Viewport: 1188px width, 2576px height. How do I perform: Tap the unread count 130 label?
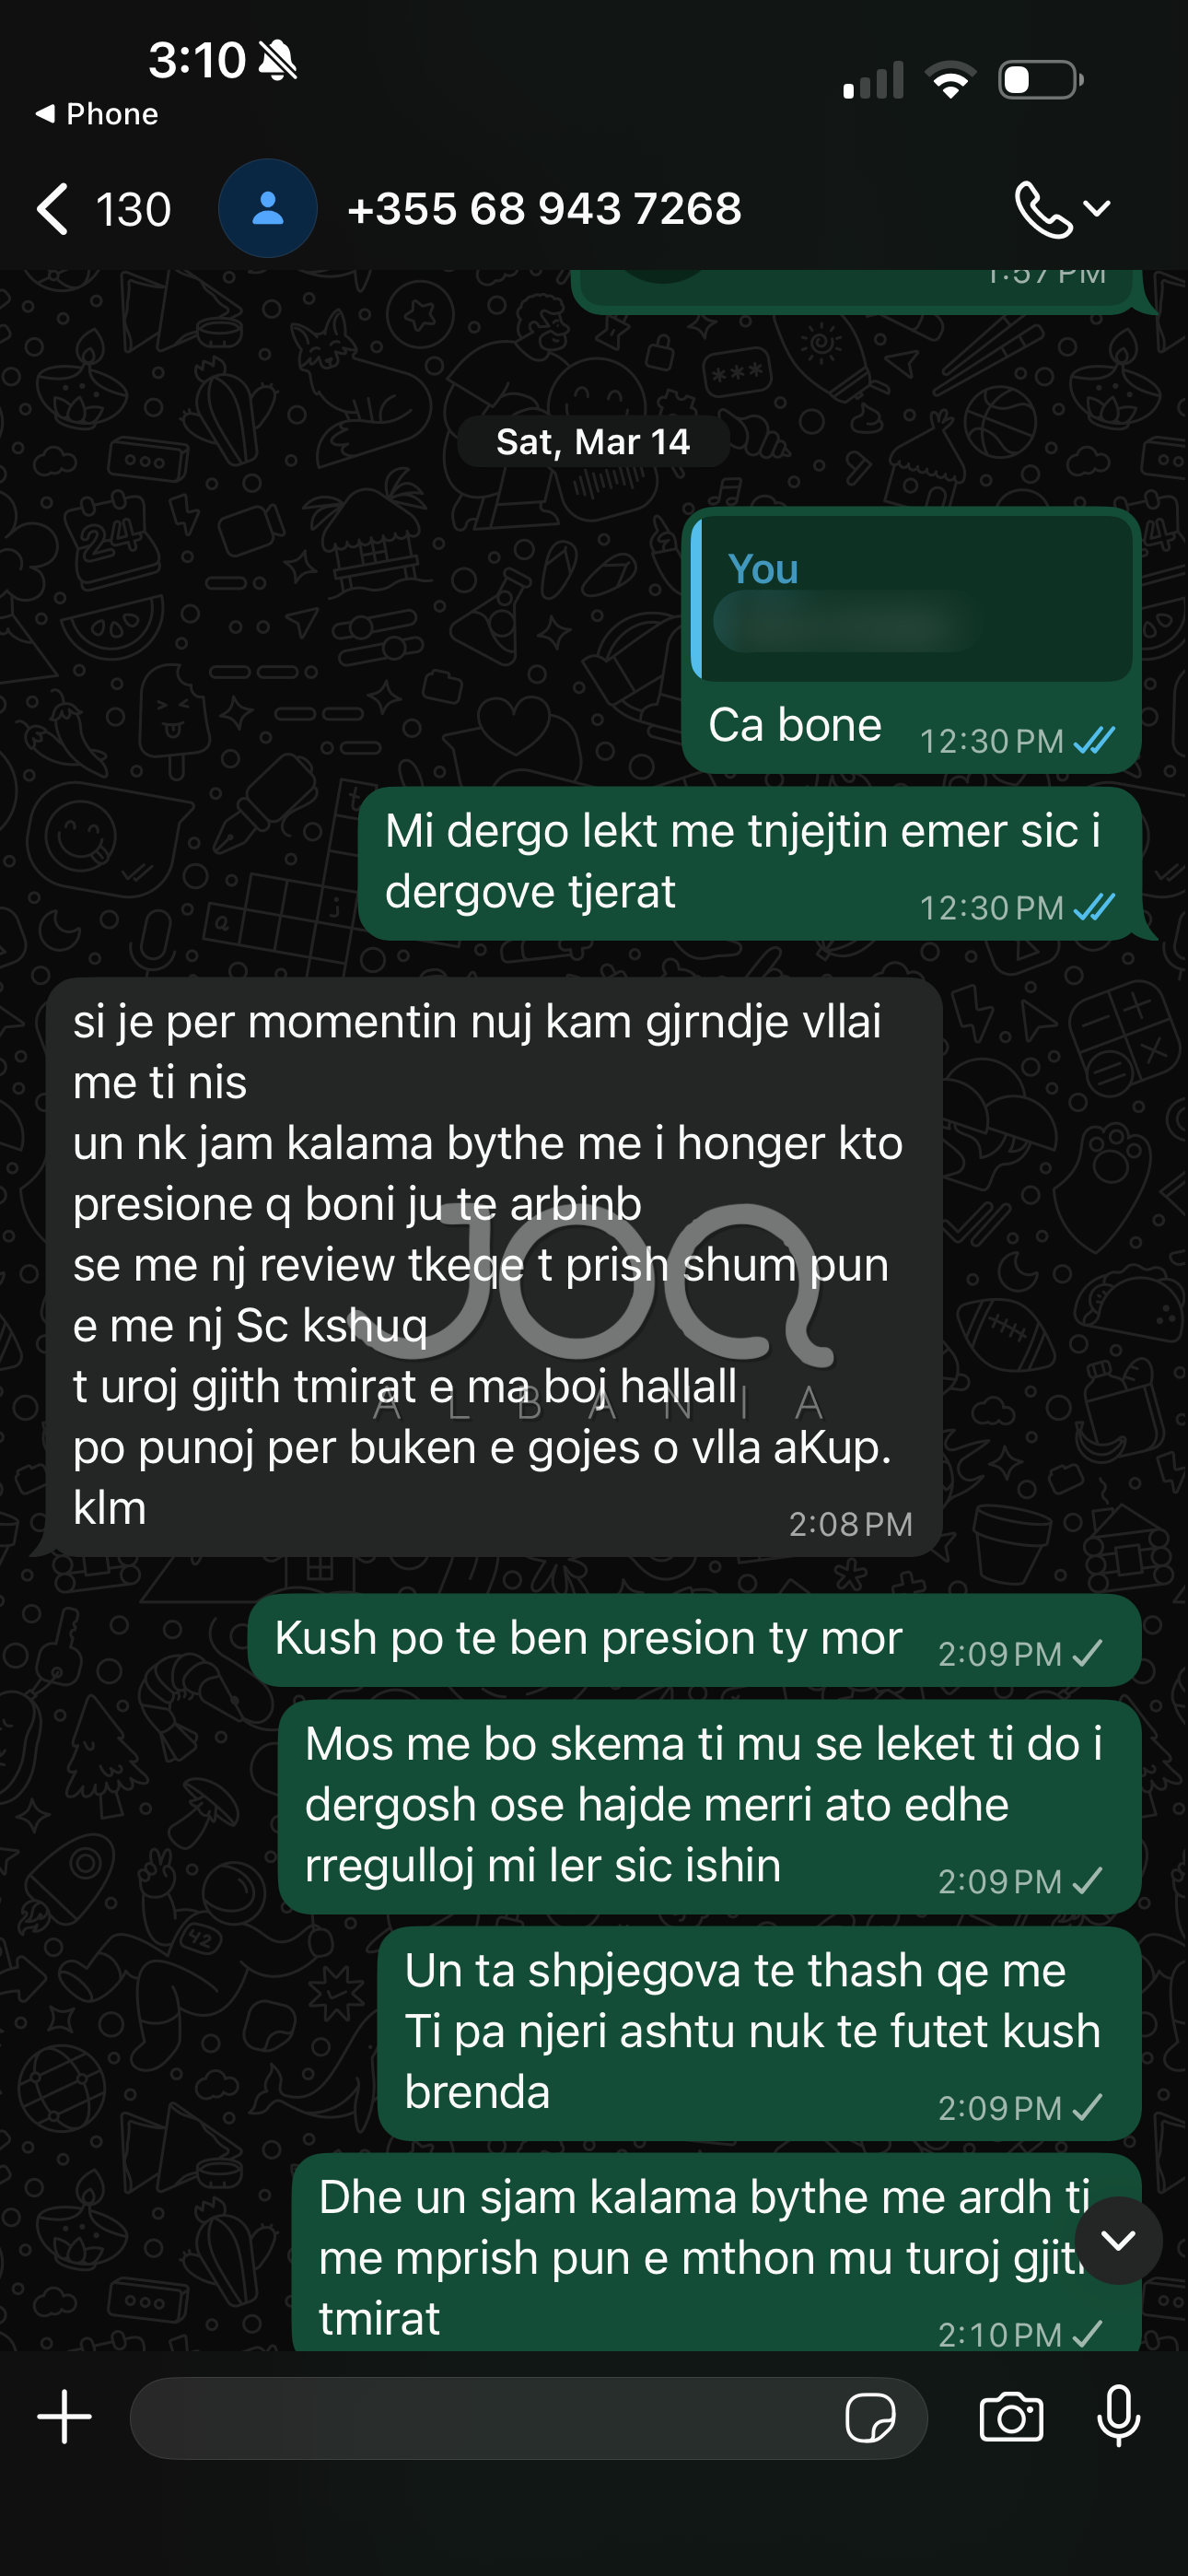pos(133,210)
